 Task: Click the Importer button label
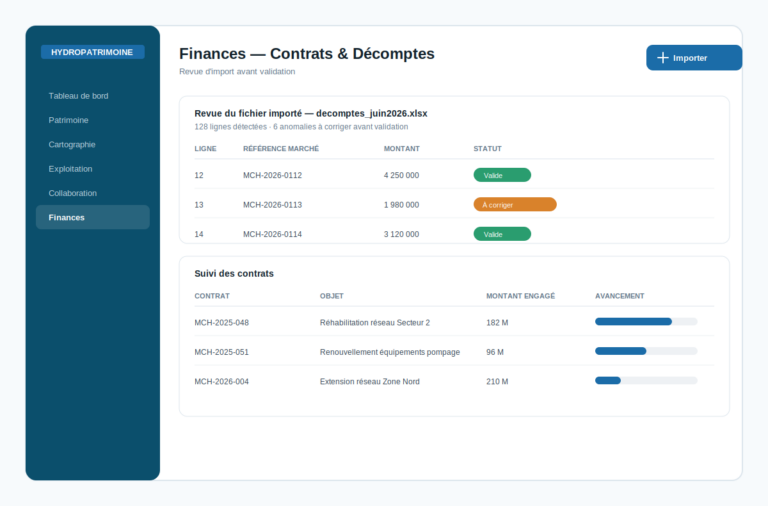point(690,58)
